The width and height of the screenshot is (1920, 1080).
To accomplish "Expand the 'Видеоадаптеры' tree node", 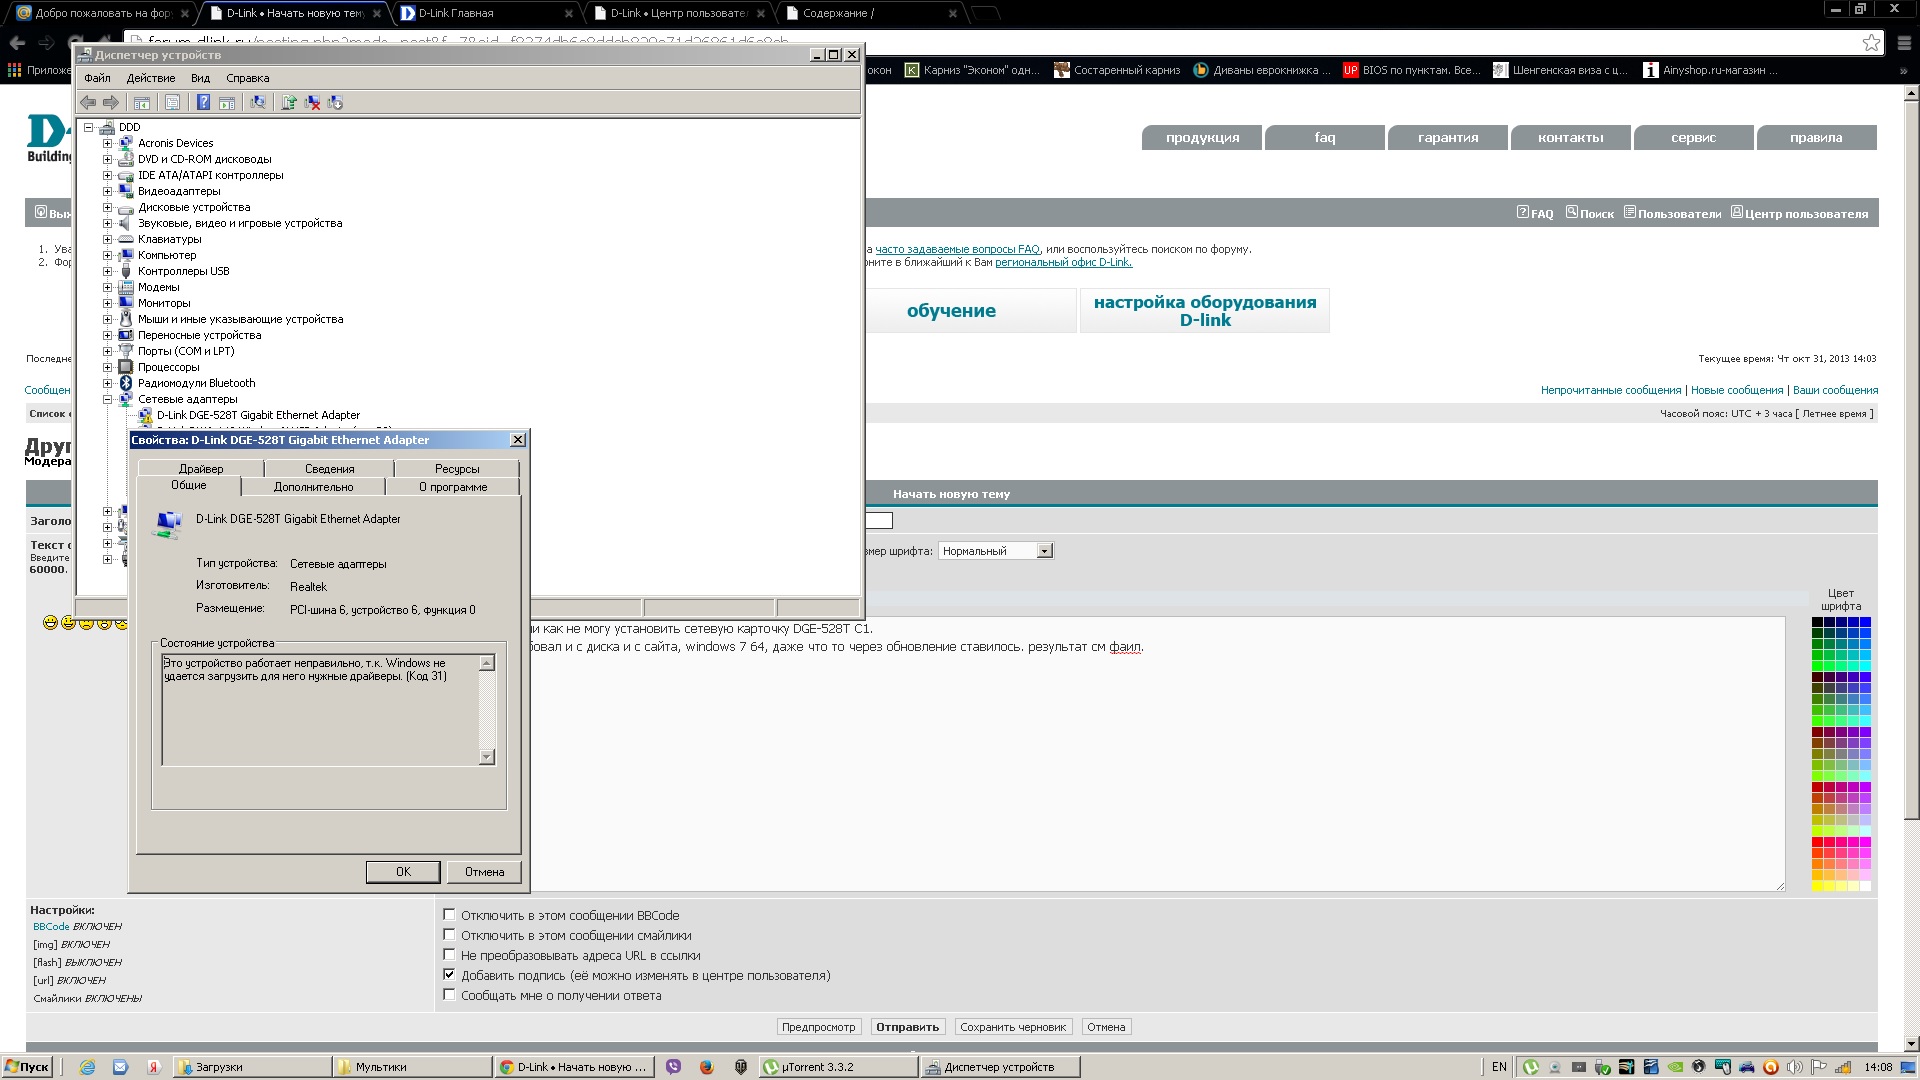I will click(108, 191).
